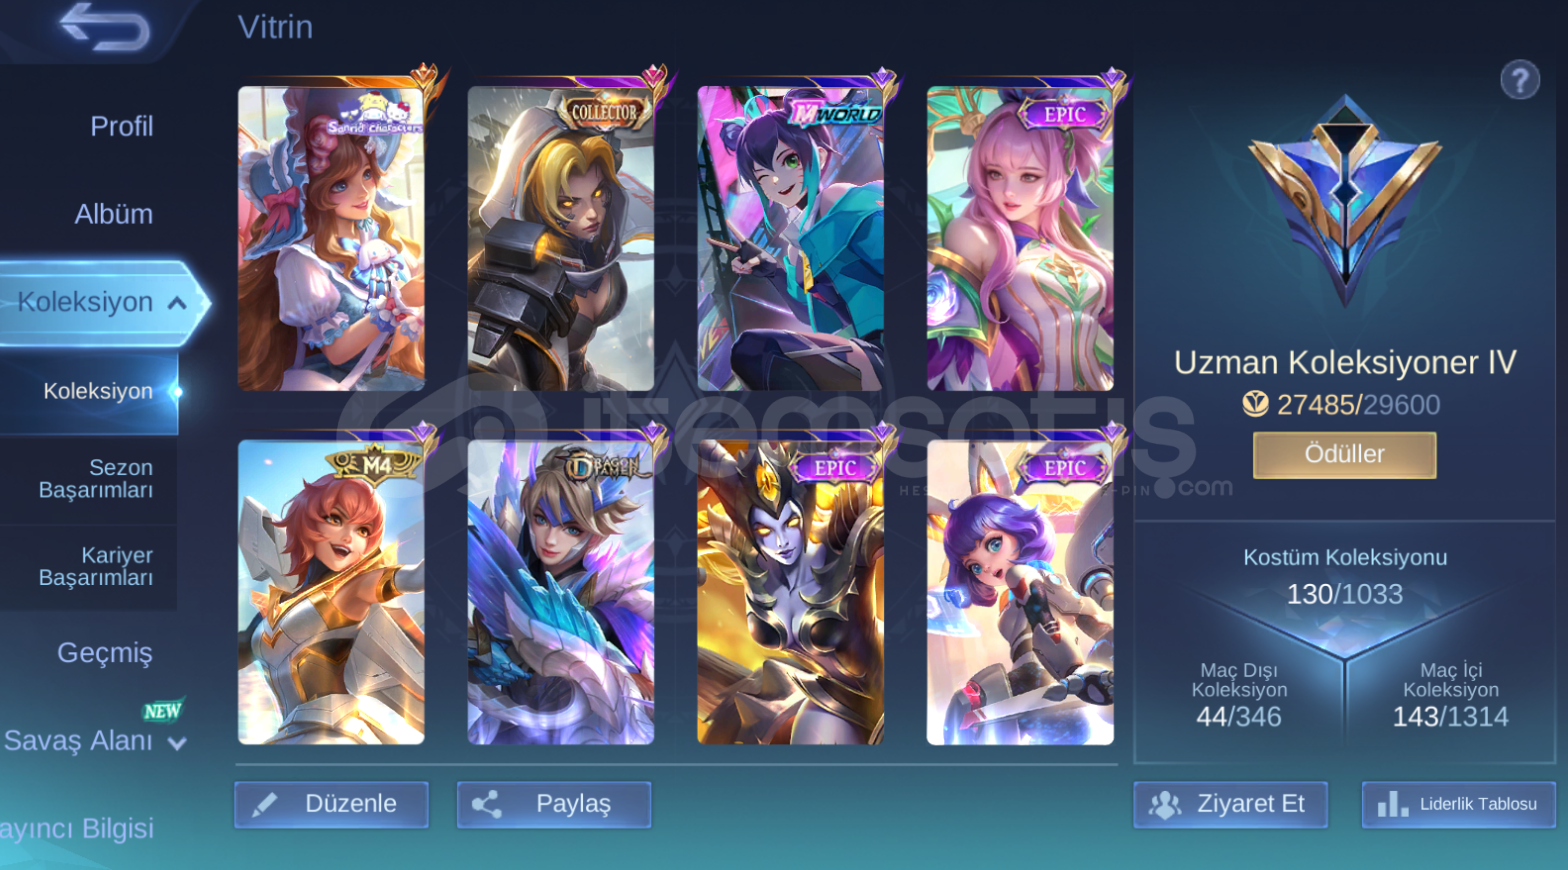Click the people icon on Ziyaret Et
The width and height of the screenshot is (1568, 870).
1165,805
